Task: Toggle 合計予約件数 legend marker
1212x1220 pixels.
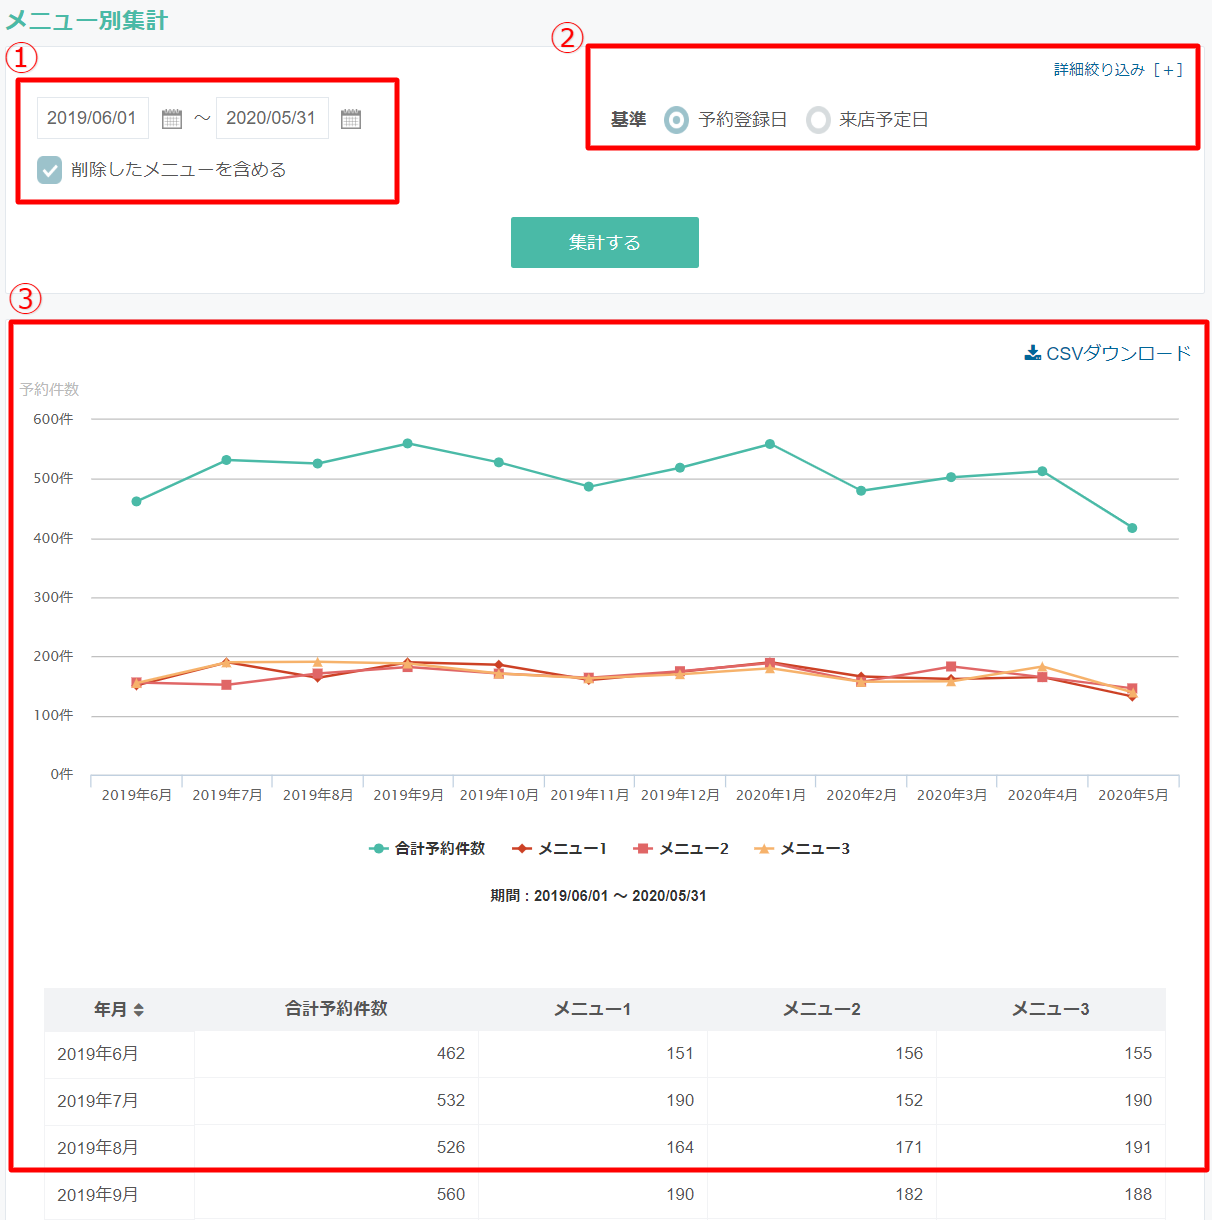Action: [378, 849]
